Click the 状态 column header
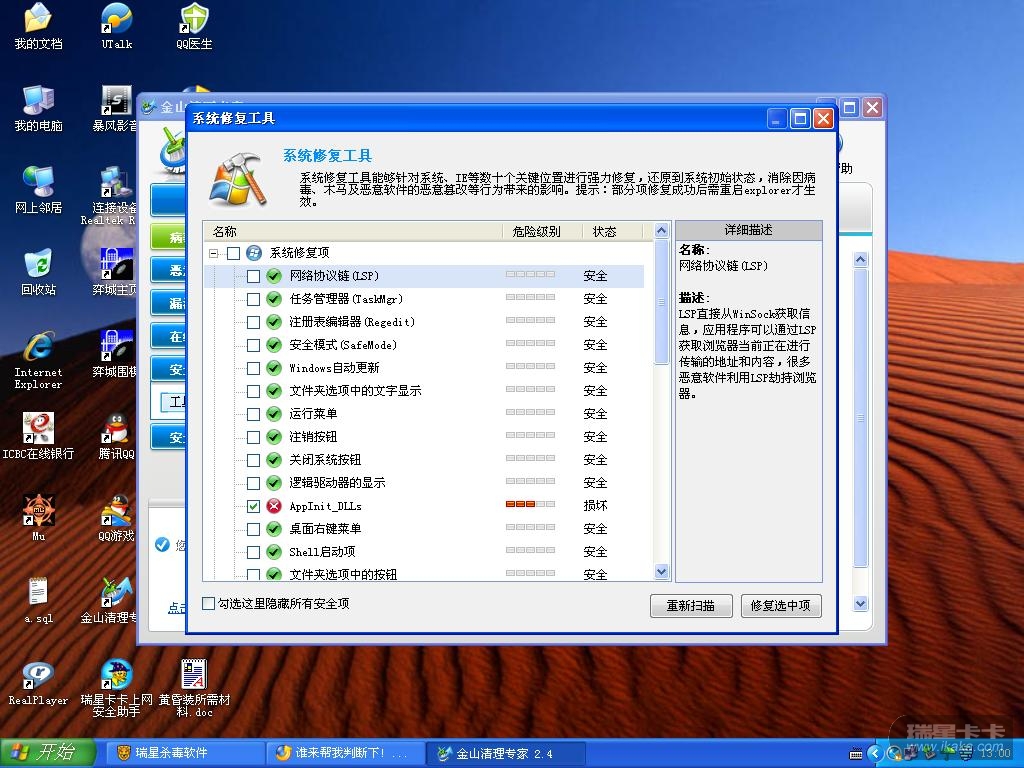Image resolution: width=1024 pixels, height=768 pixels. coord(611,231)
